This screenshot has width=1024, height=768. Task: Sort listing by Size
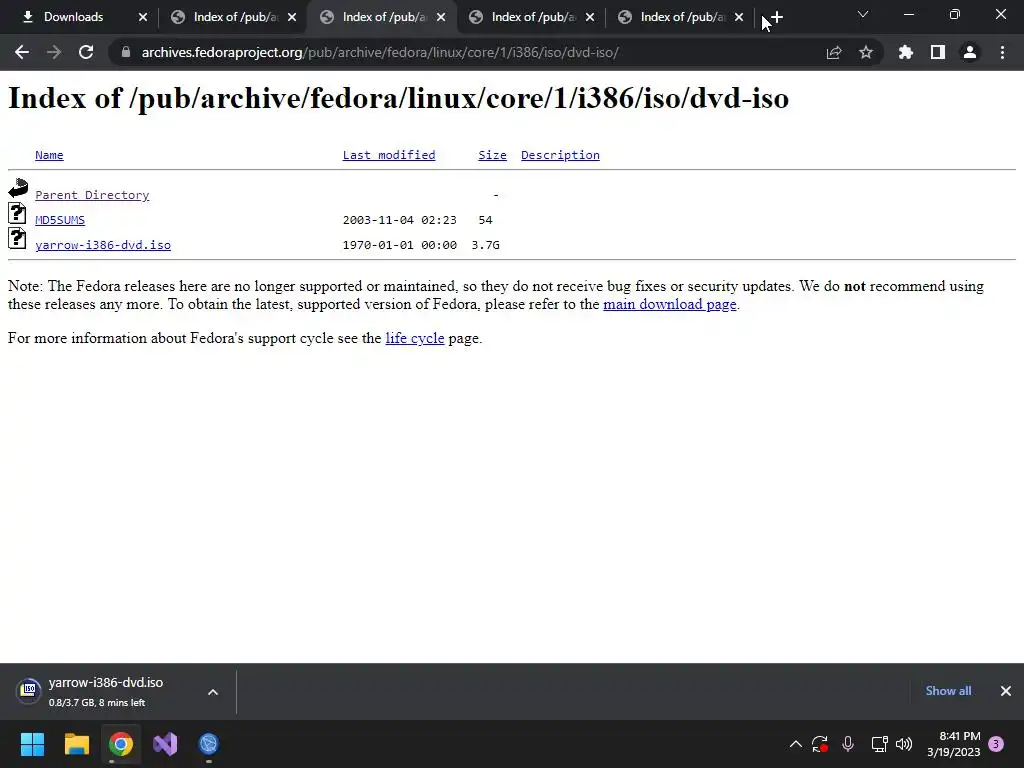(492, 155)
